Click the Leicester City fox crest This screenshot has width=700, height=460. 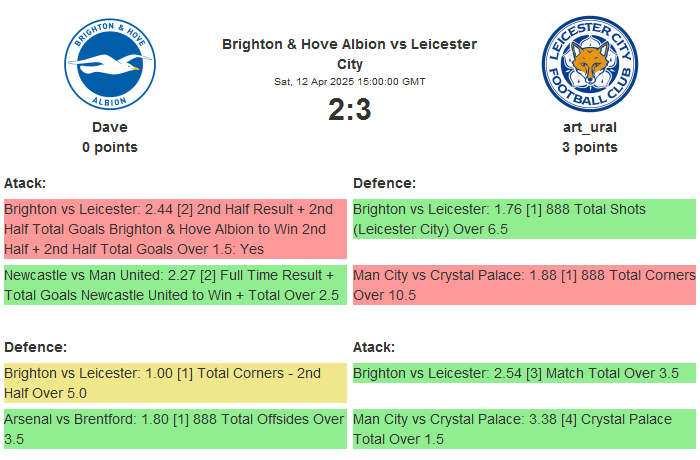589,66
